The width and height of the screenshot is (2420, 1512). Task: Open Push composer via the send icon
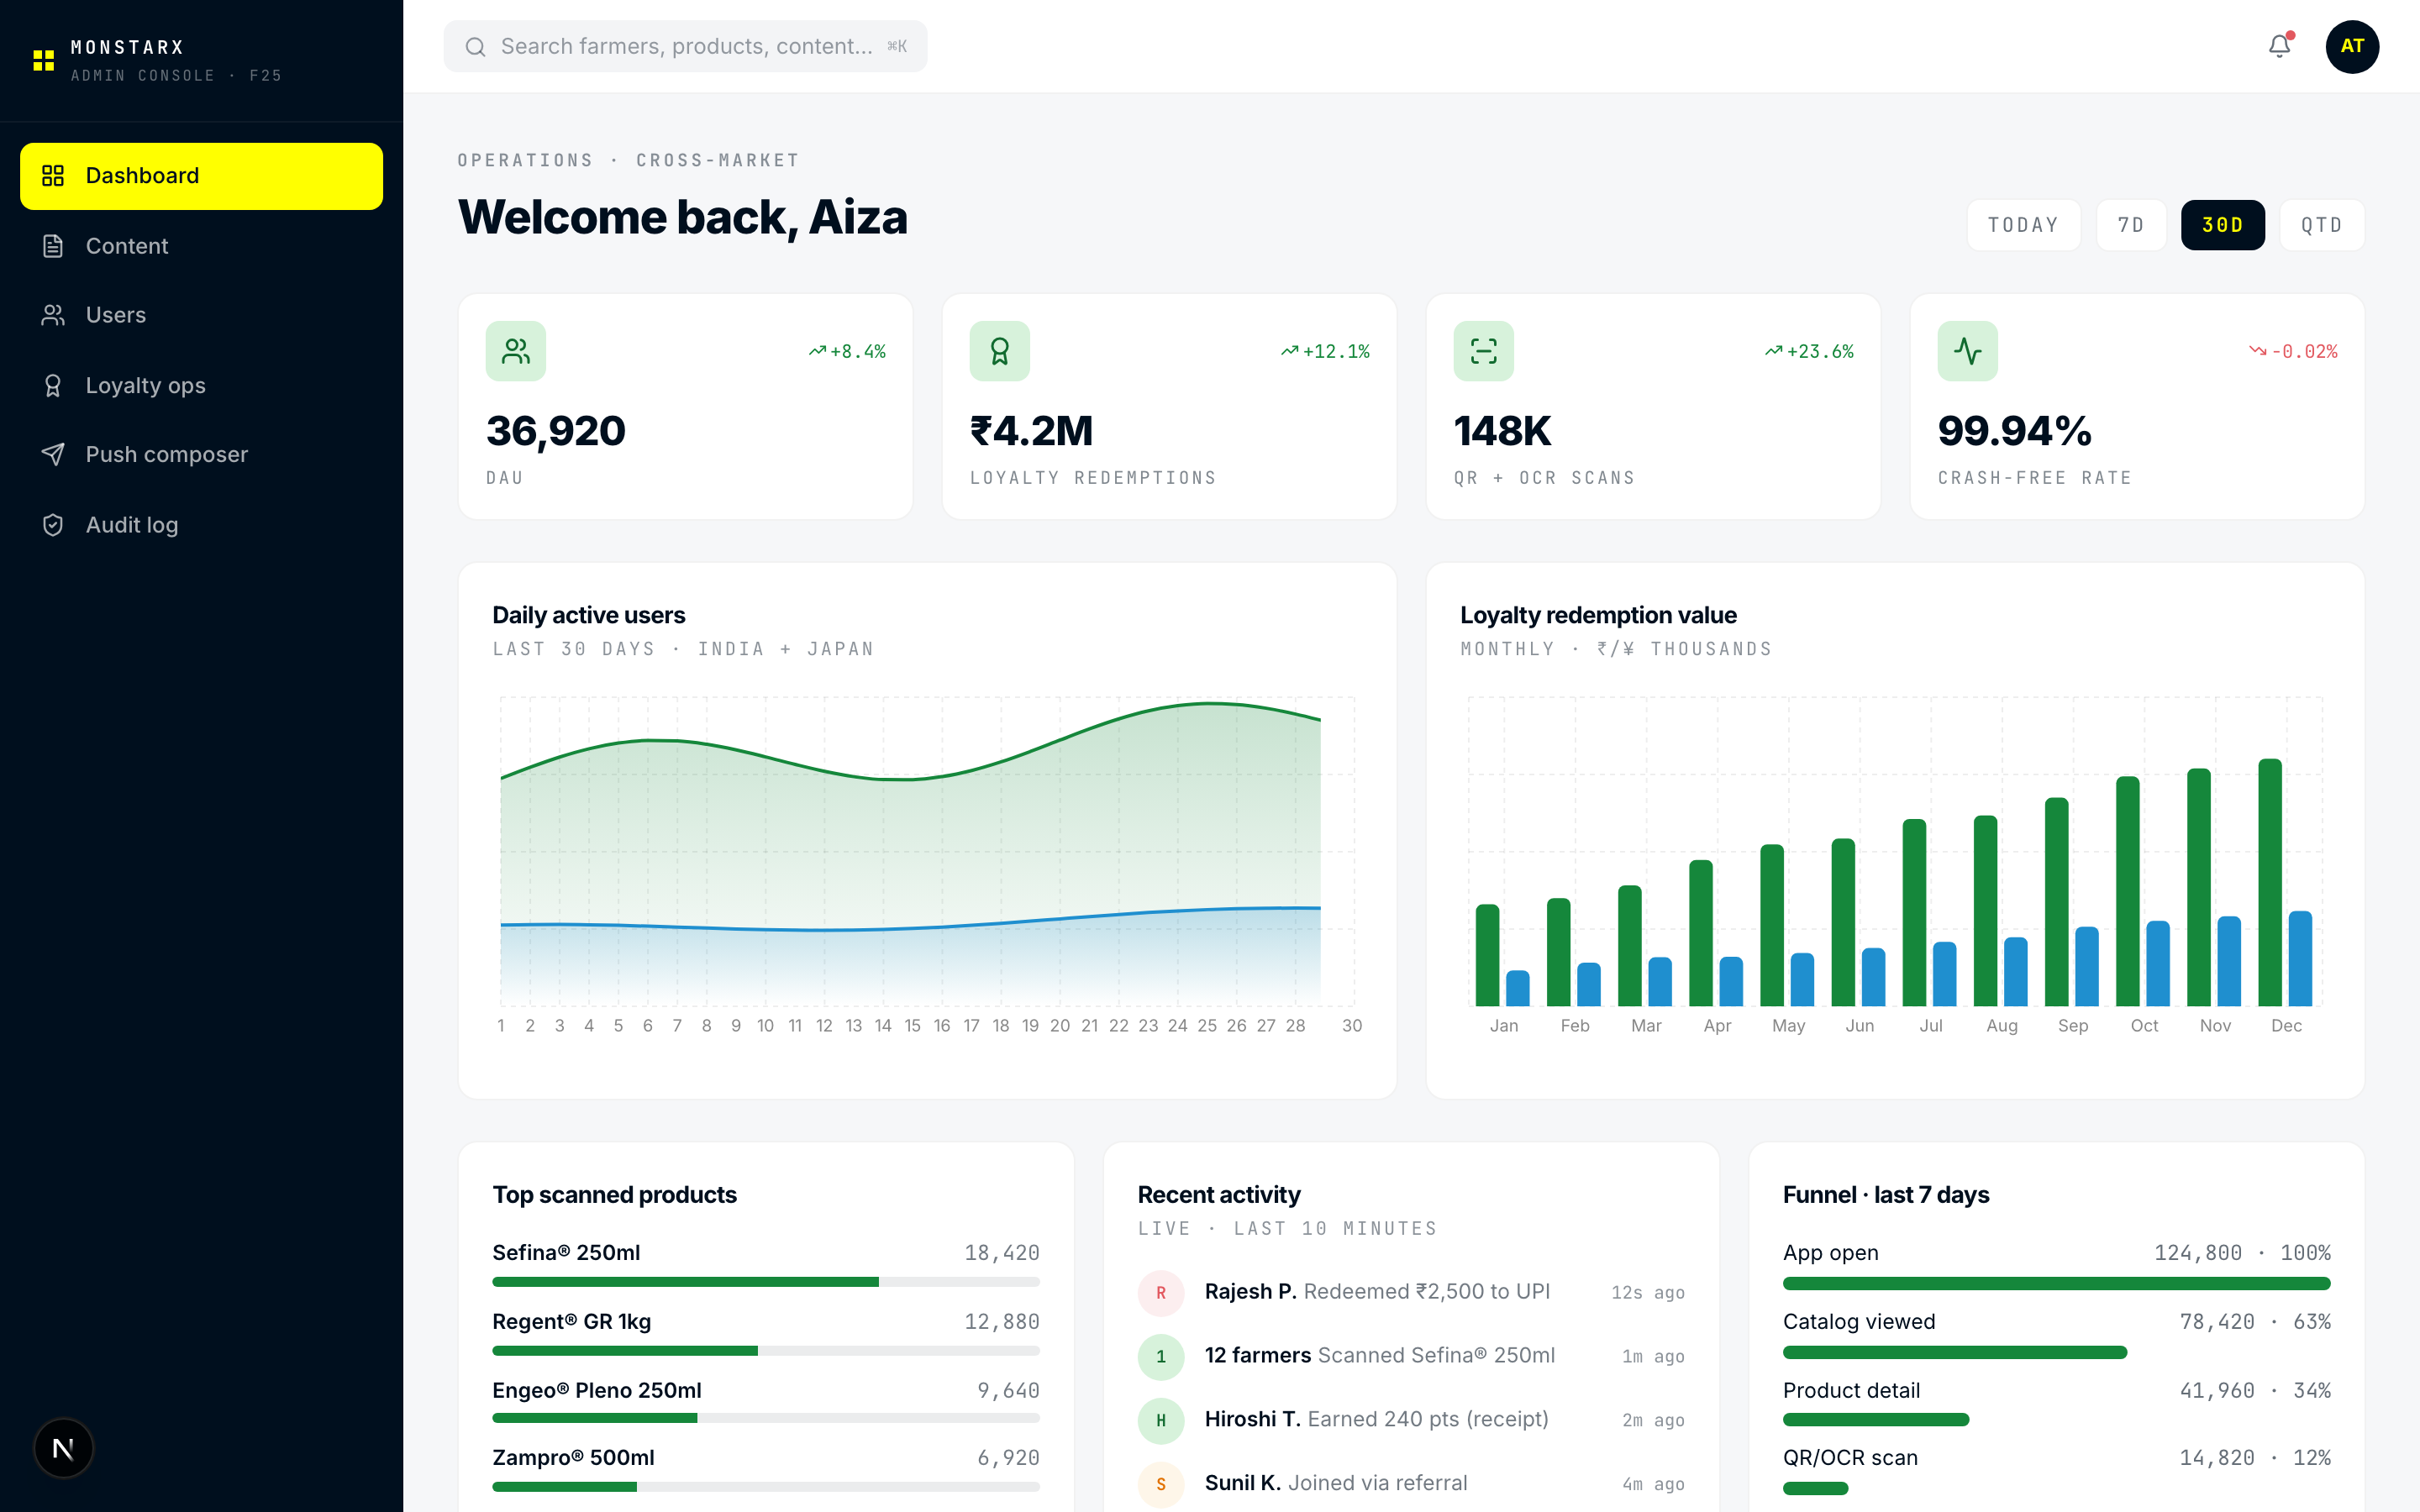coord(53,454)
